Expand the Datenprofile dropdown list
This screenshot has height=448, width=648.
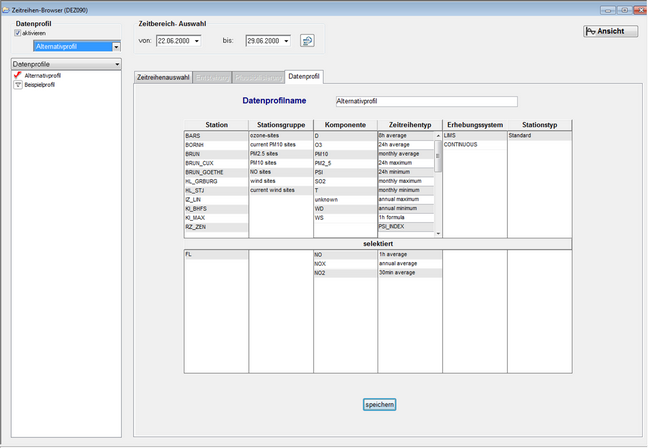tap(116, 64)
